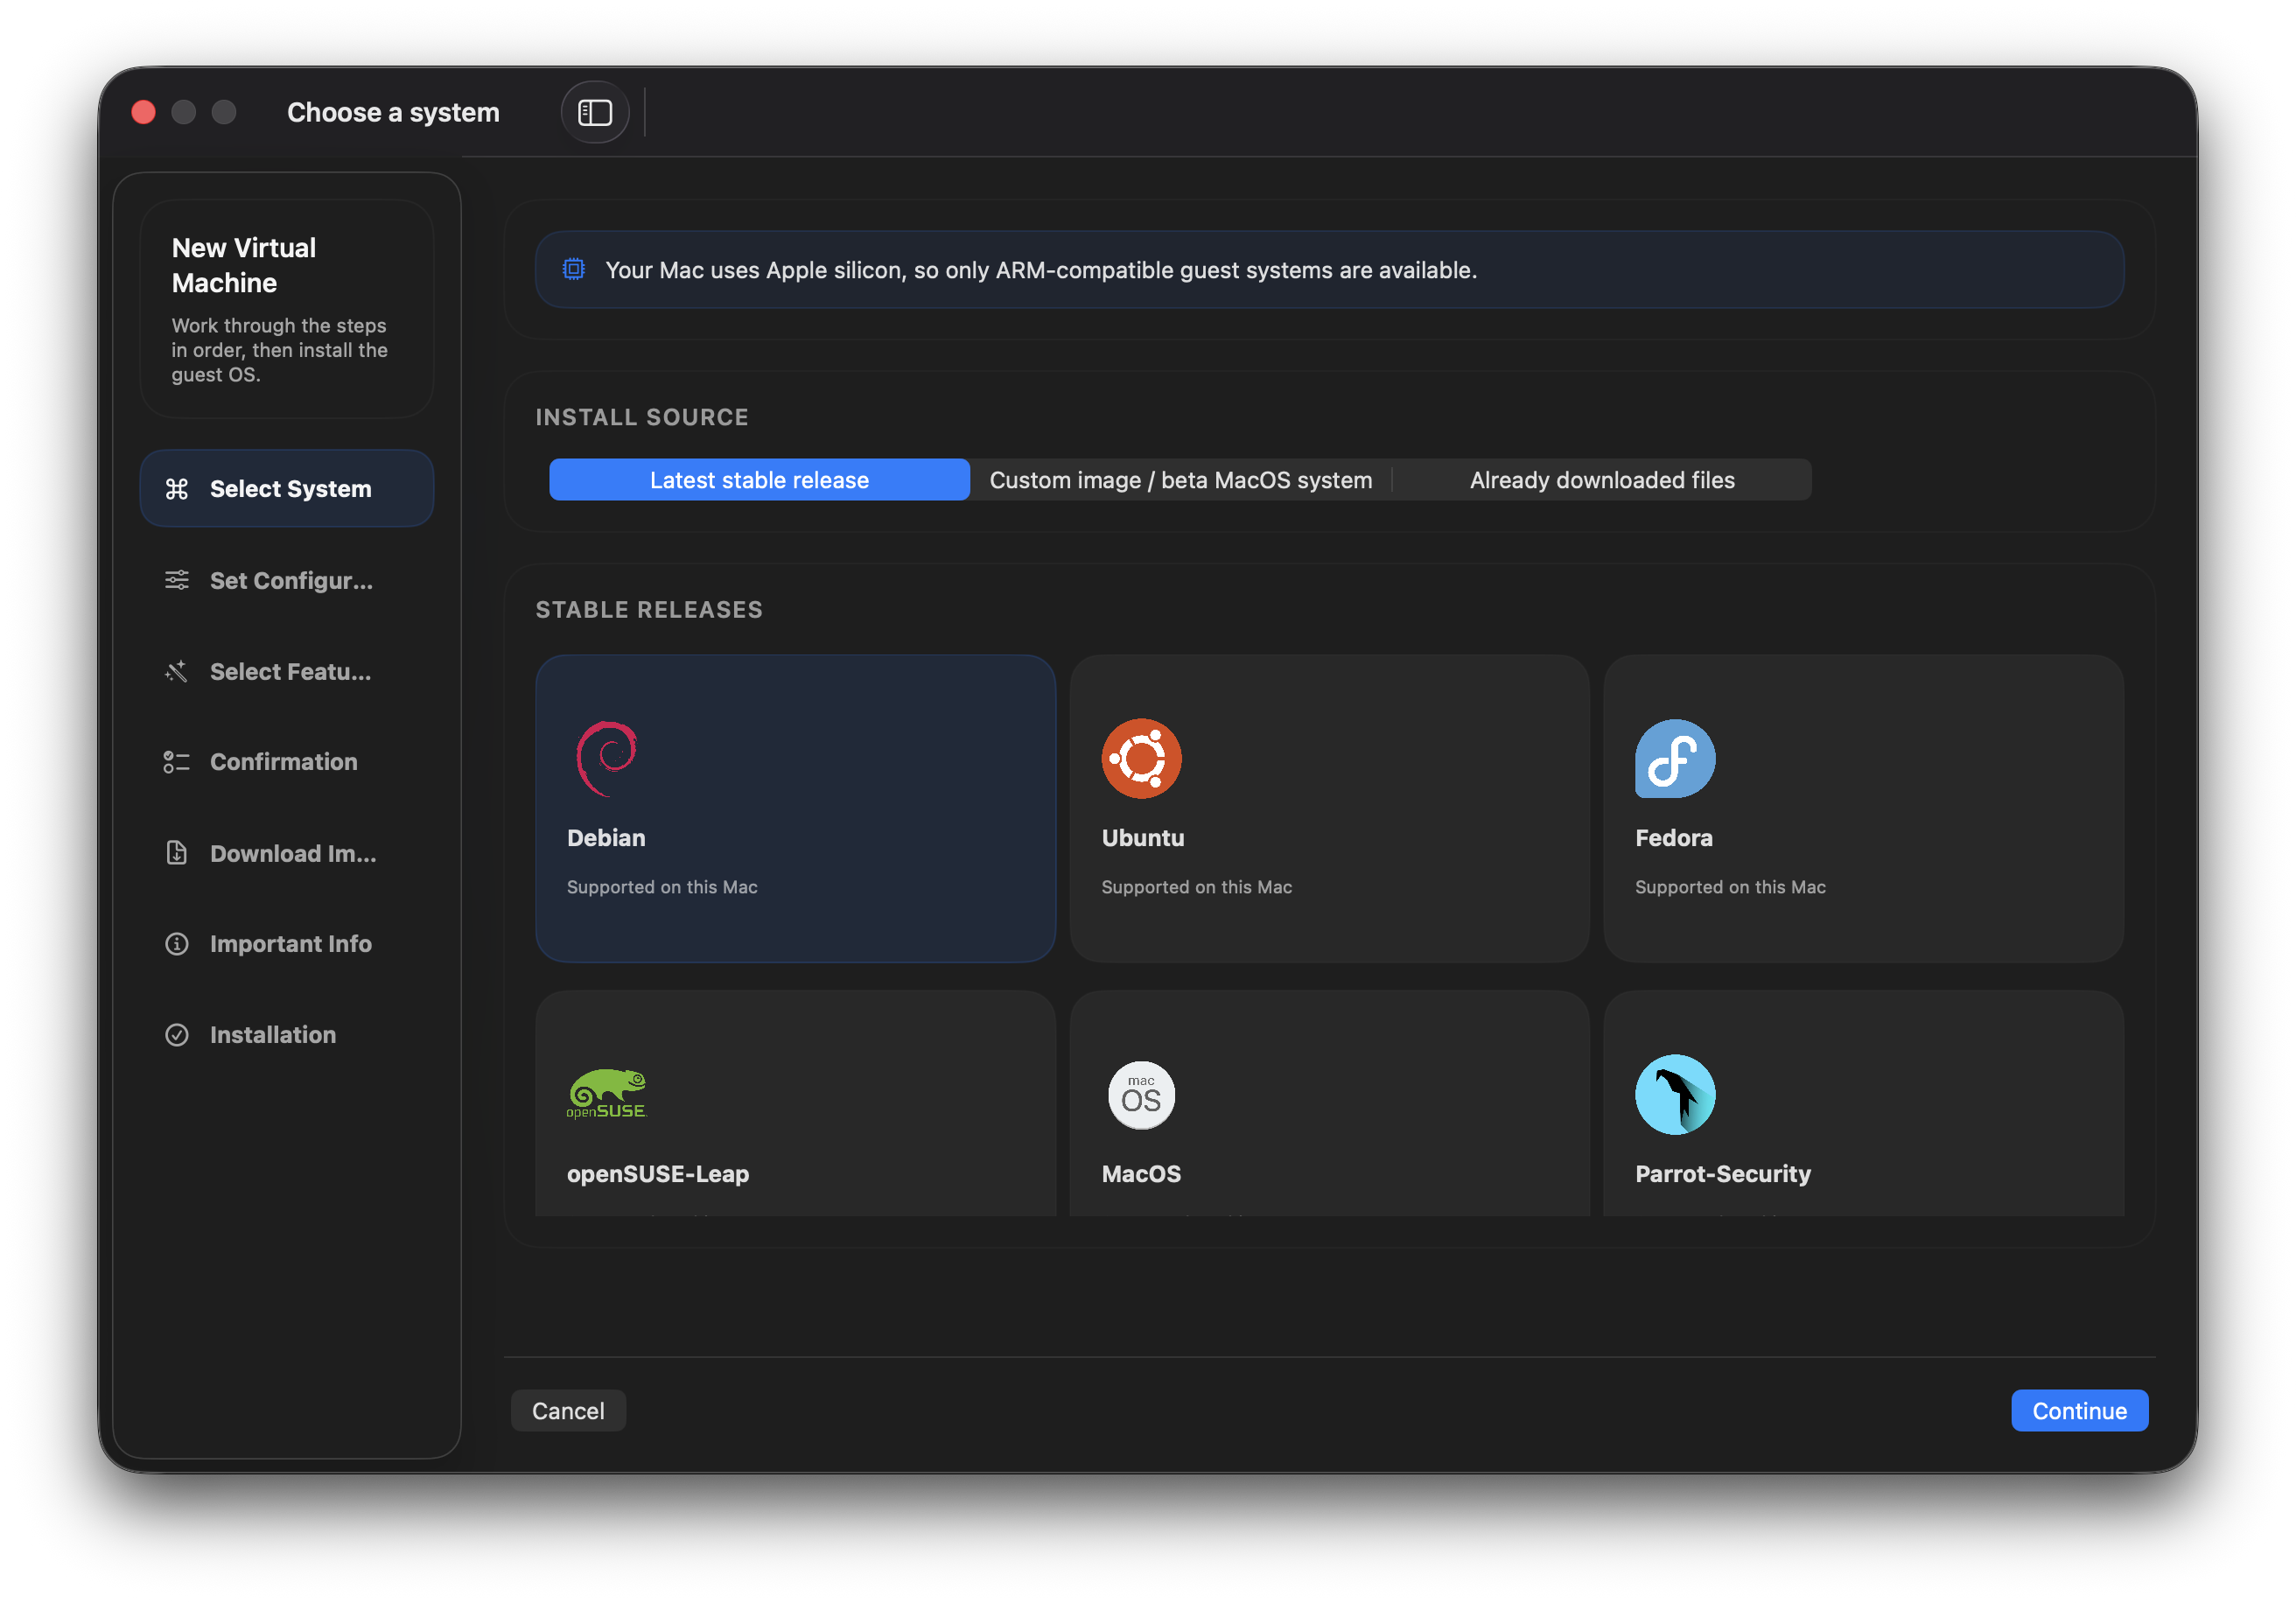Go to the Confirmation step

(287, 762)
